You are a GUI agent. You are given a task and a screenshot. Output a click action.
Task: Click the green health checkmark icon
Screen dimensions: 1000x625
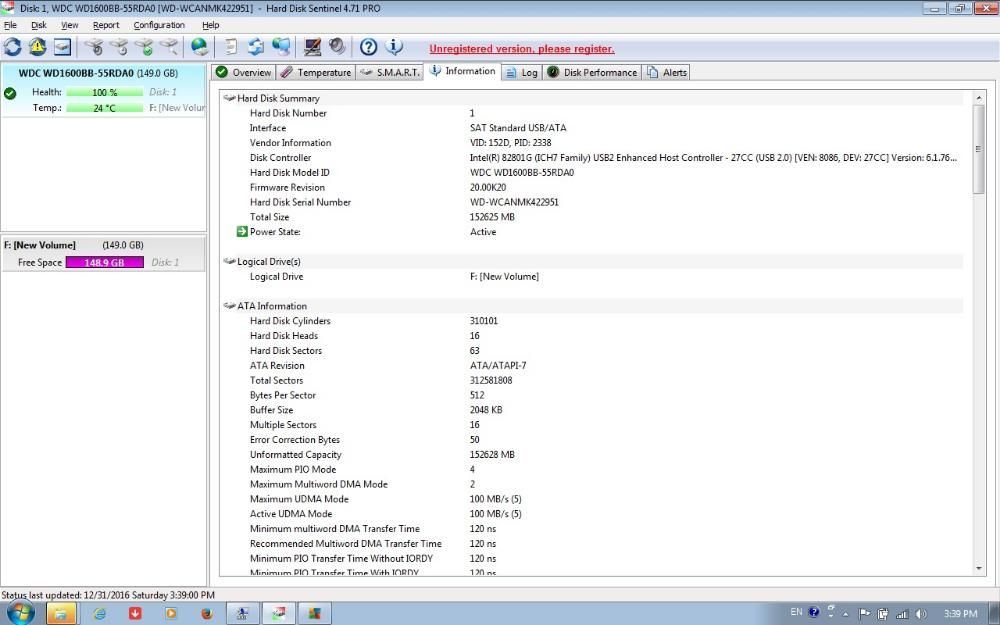coord(10,93)
